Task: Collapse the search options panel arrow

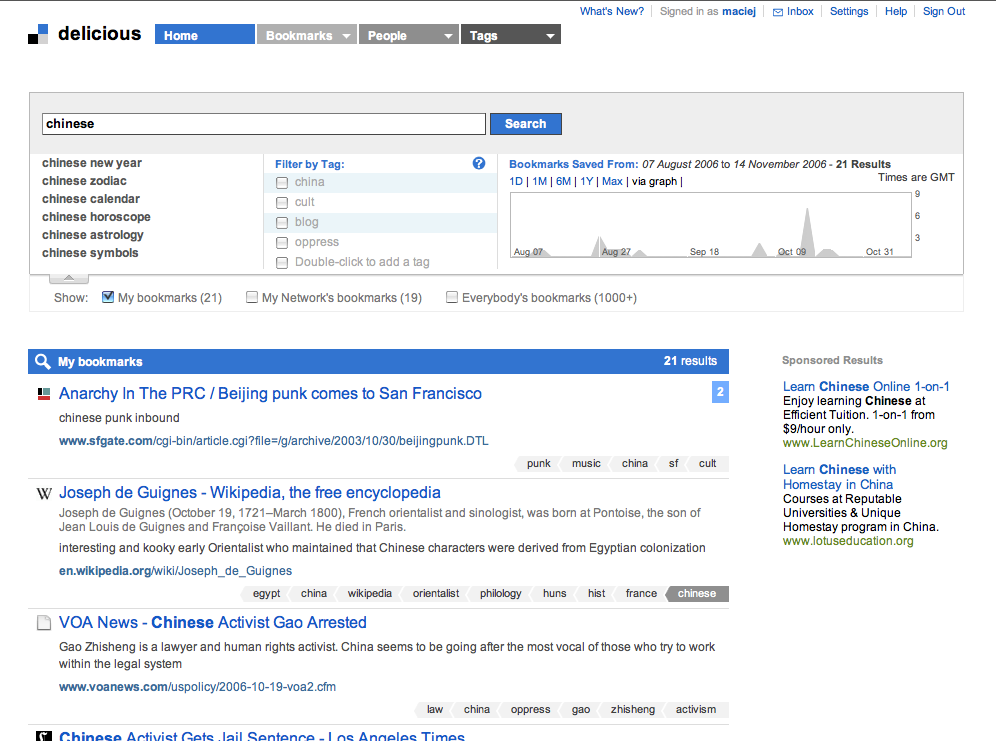Action: [x=69, y=278]
